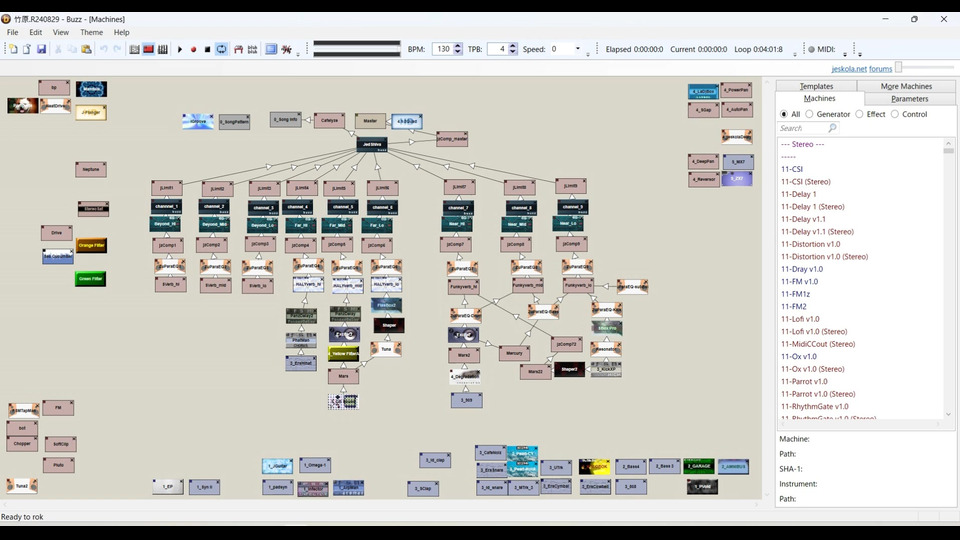Open the Speed dropdown
This screenshot has height=540, width=960.
pos(577,48)
